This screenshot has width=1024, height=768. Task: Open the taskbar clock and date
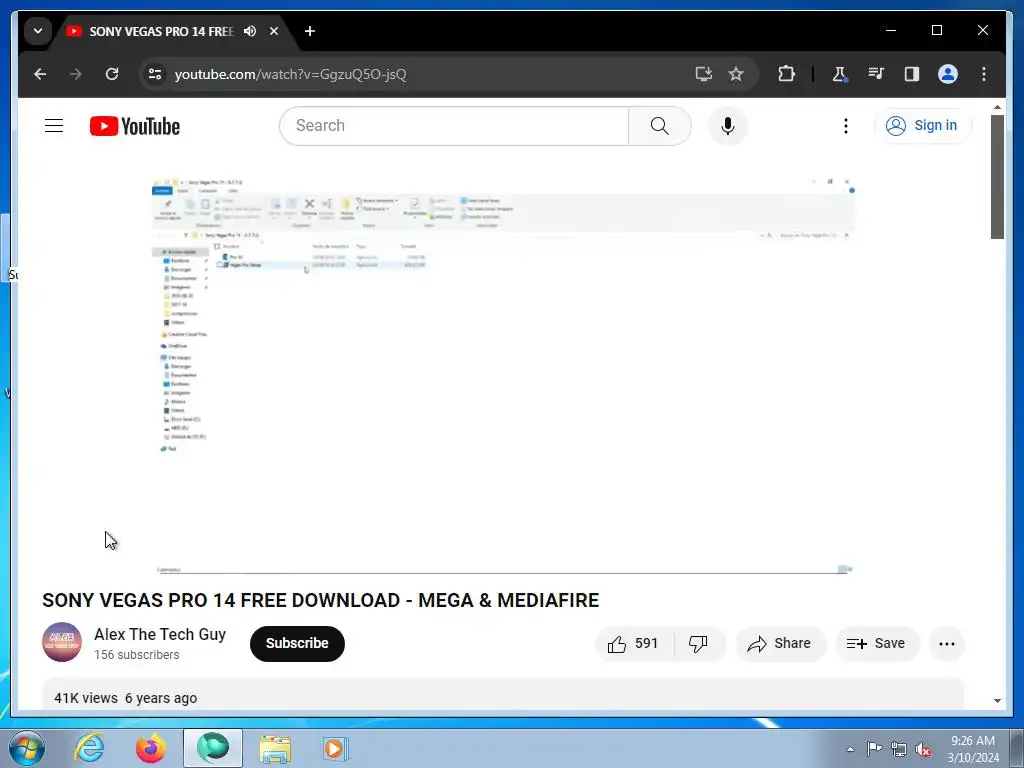973,749
